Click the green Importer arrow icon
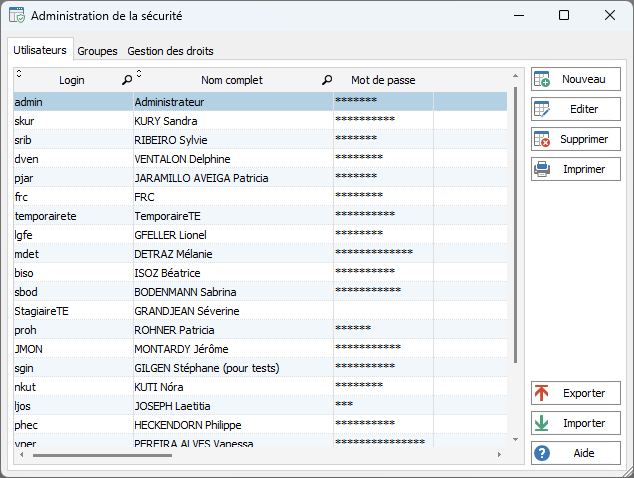The image size is (634, 478). click(542, 423)
